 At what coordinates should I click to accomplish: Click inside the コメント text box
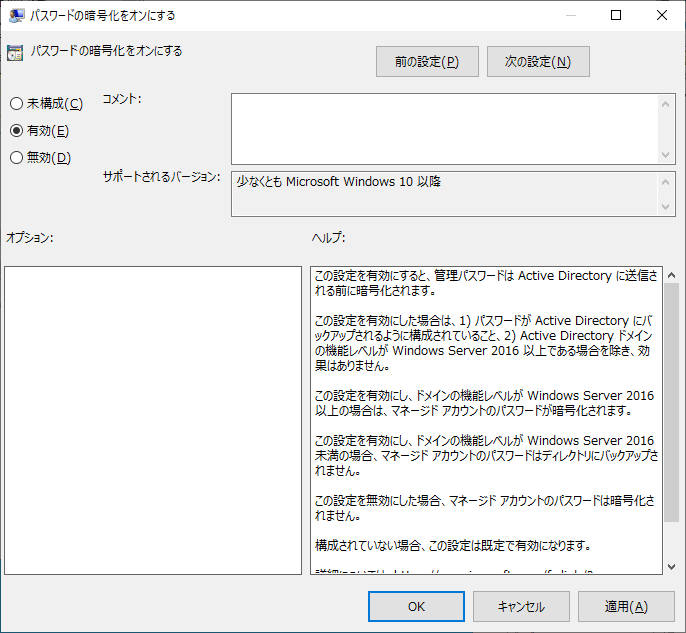tap(445, 128)
